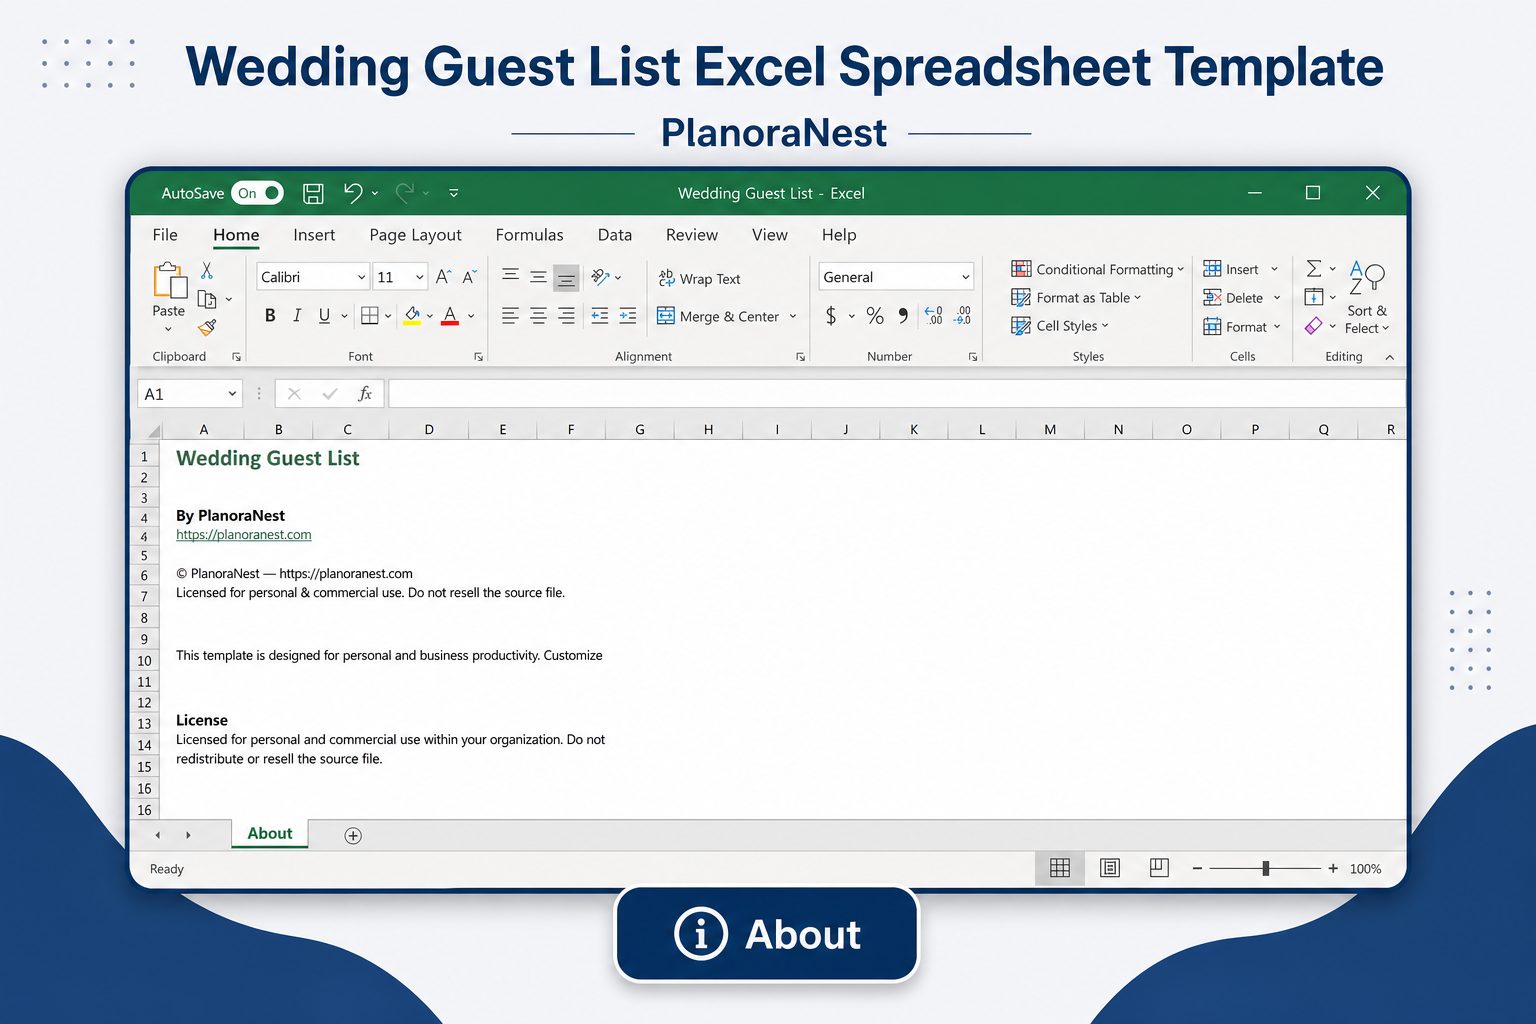Open the Formulas ribbon tab
Viewport: 1536px width, 1024px height.
click(529, 235)
